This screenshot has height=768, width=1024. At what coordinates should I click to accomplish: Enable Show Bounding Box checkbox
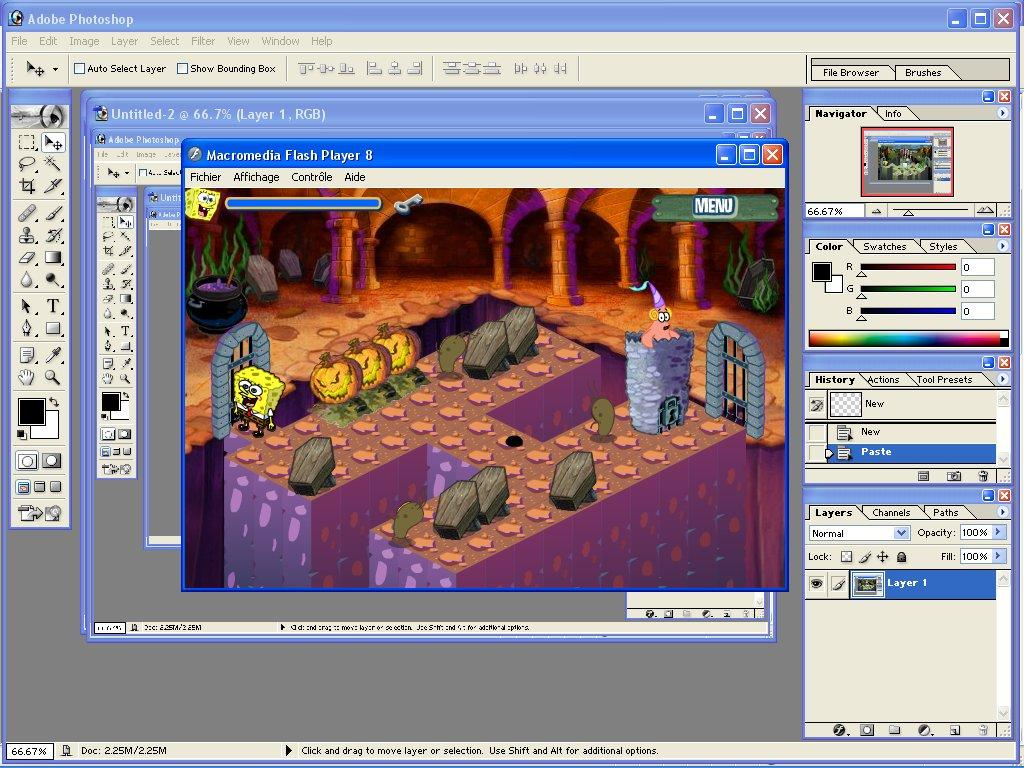coord(183,69)
